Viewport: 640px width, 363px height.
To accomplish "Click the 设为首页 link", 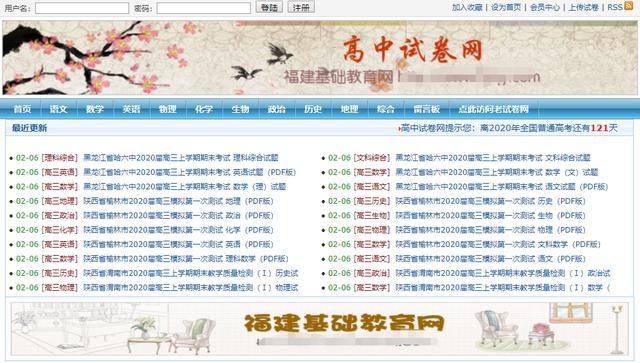I will (506, 7).
